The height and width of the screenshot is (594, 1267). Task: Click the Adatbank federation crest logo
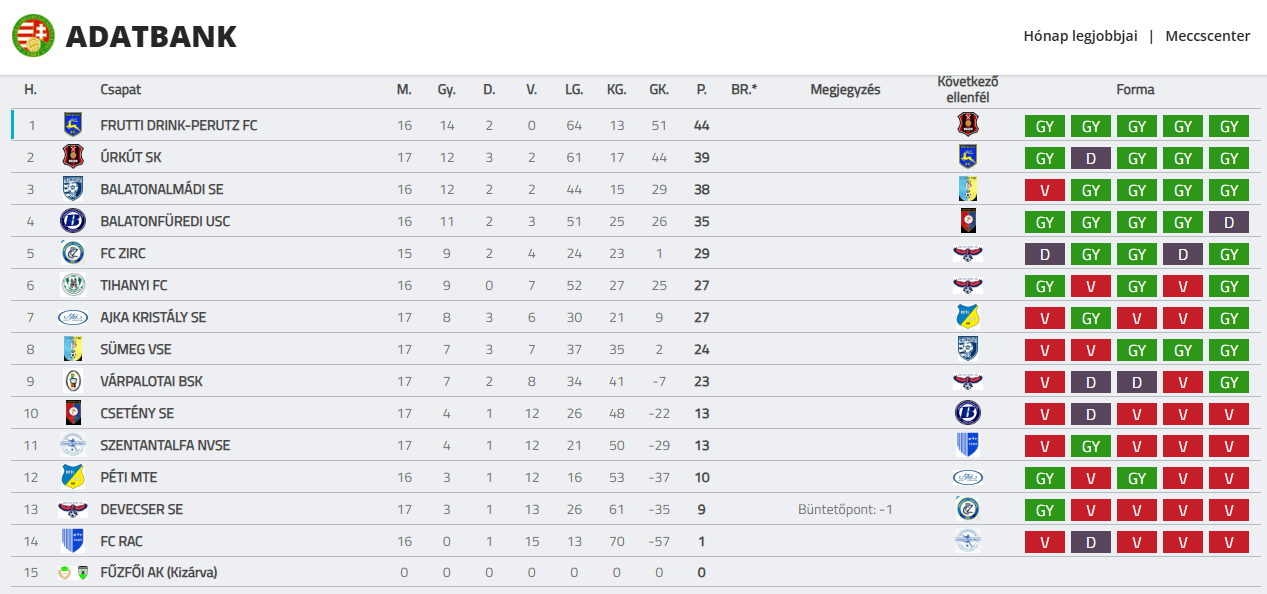[33, 36]
